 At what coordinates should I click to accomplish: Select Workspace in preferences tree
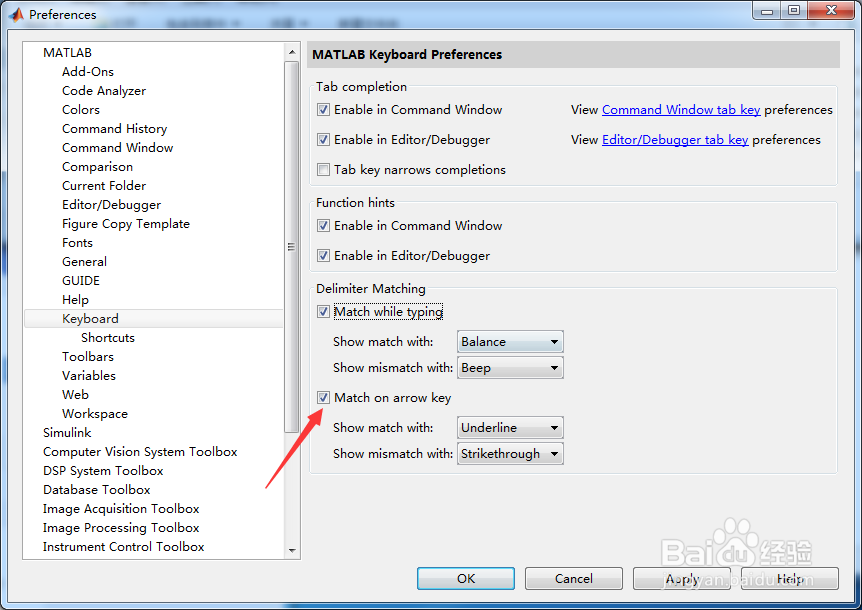pyautogui.click(x=95, y=414)
